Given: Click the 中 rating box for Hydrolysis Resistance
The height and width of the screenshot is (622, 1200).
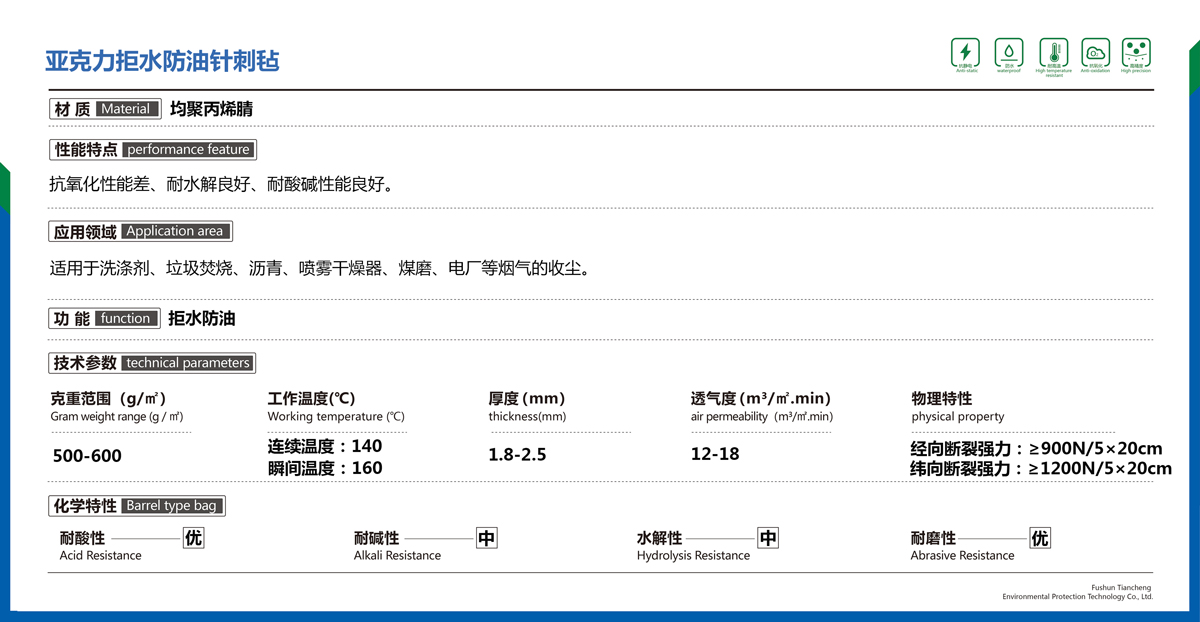Looking at the screenshot, I should click(x=768, y=538).
